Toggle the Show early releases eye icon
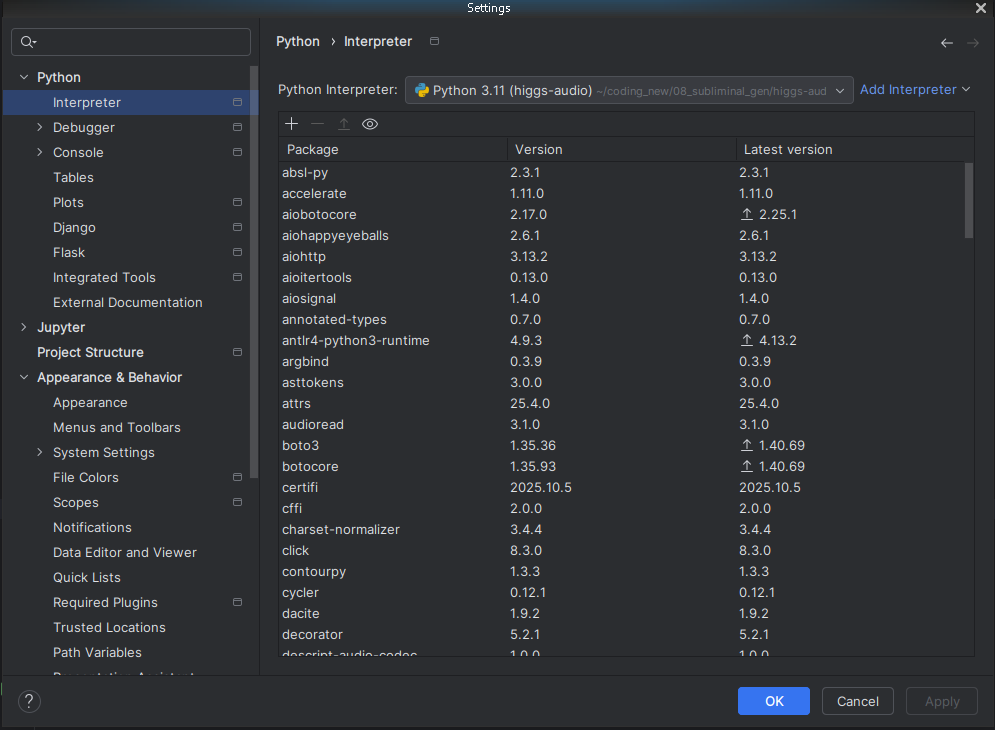 click(370, 124)
